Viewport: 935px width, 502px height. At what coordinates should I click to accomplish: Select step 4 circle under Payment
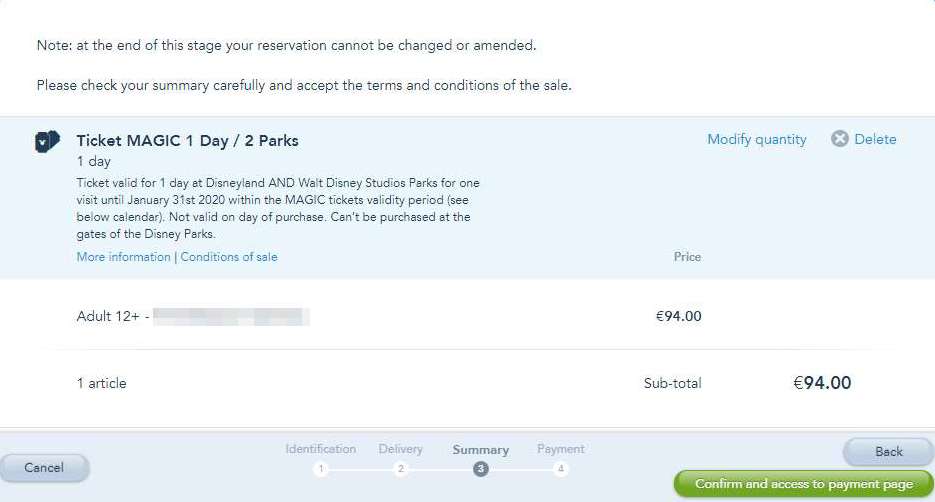pyautogui.click(x=561, y=469)
